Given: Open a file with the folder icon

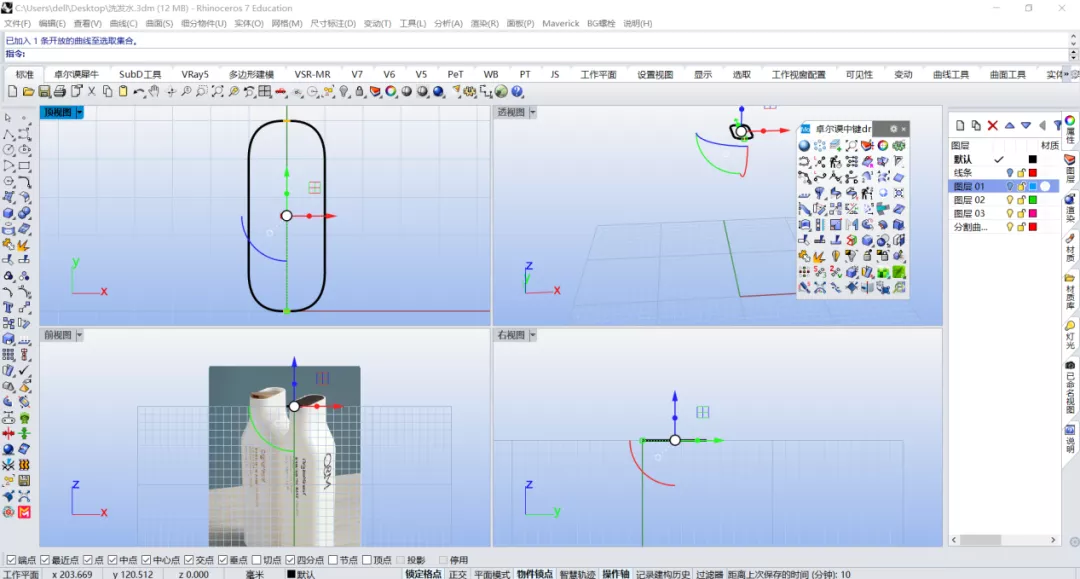Looking at the screenshot, I should [x=28, y=92].
